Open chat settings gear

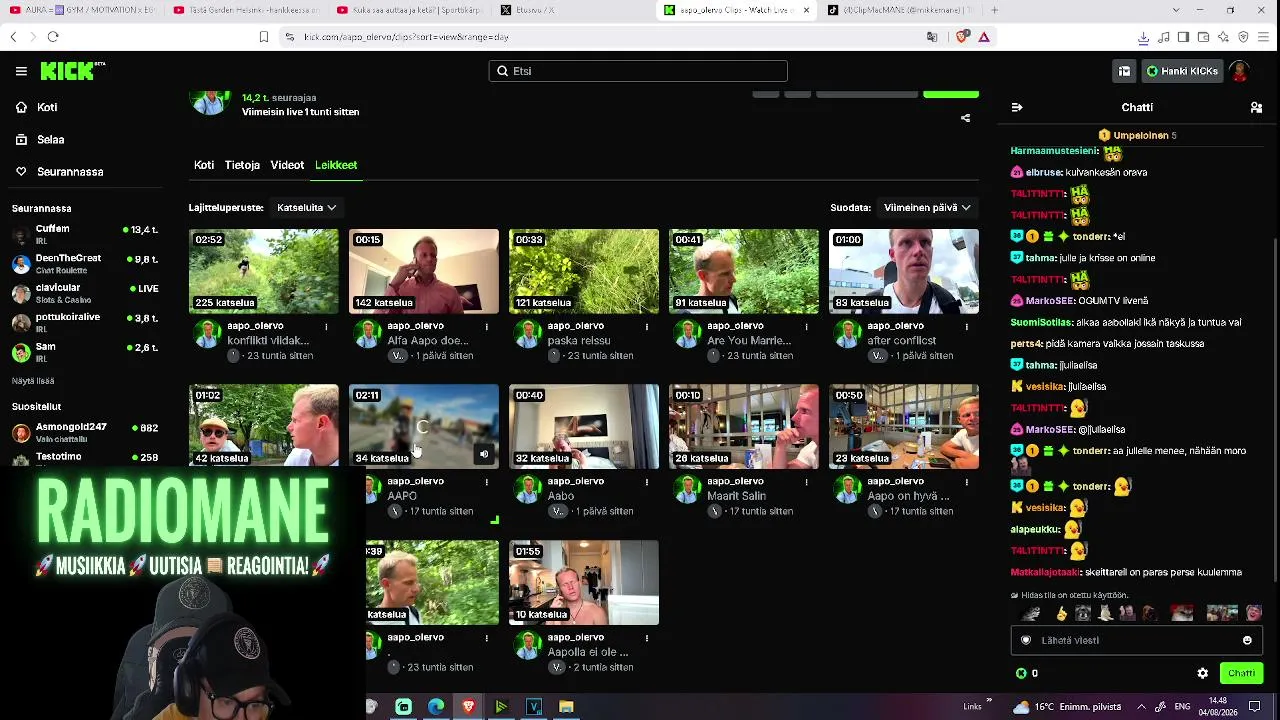(1202, 673)
